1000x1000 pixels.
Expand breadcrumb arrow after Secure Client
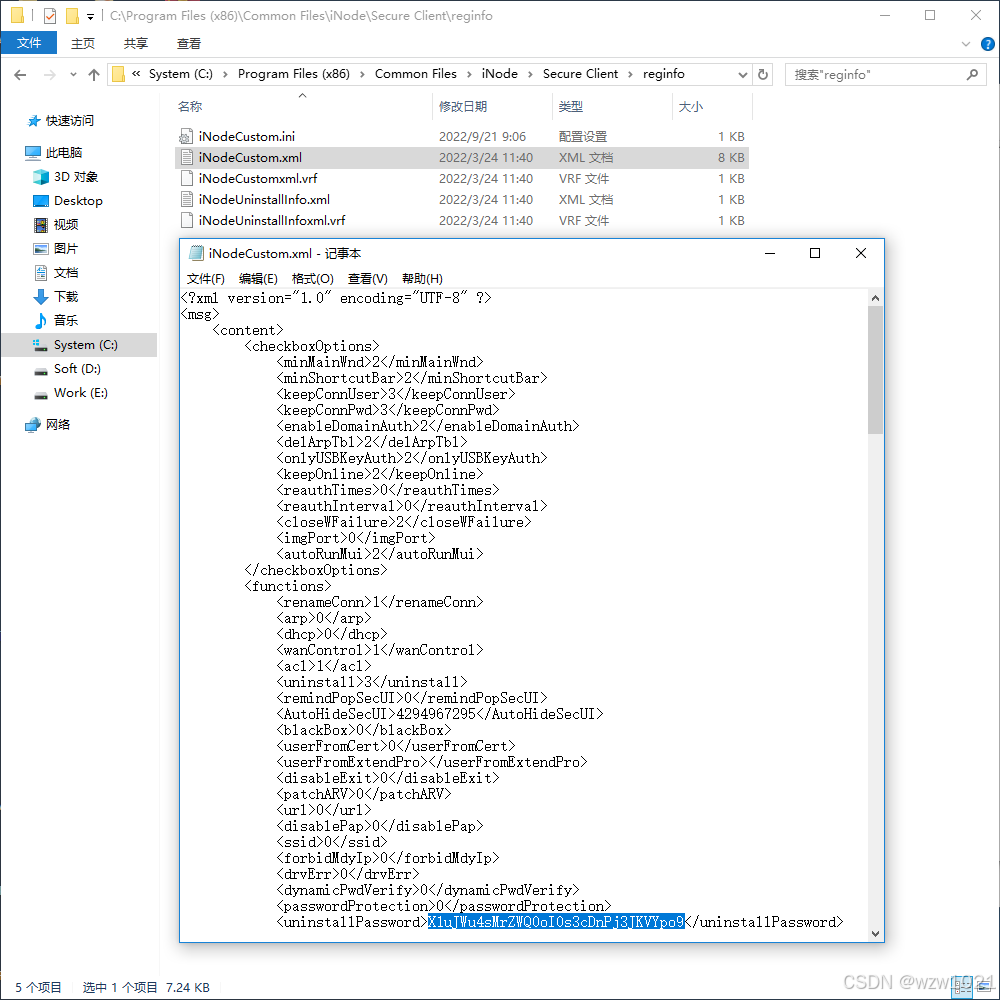(630, 75)
